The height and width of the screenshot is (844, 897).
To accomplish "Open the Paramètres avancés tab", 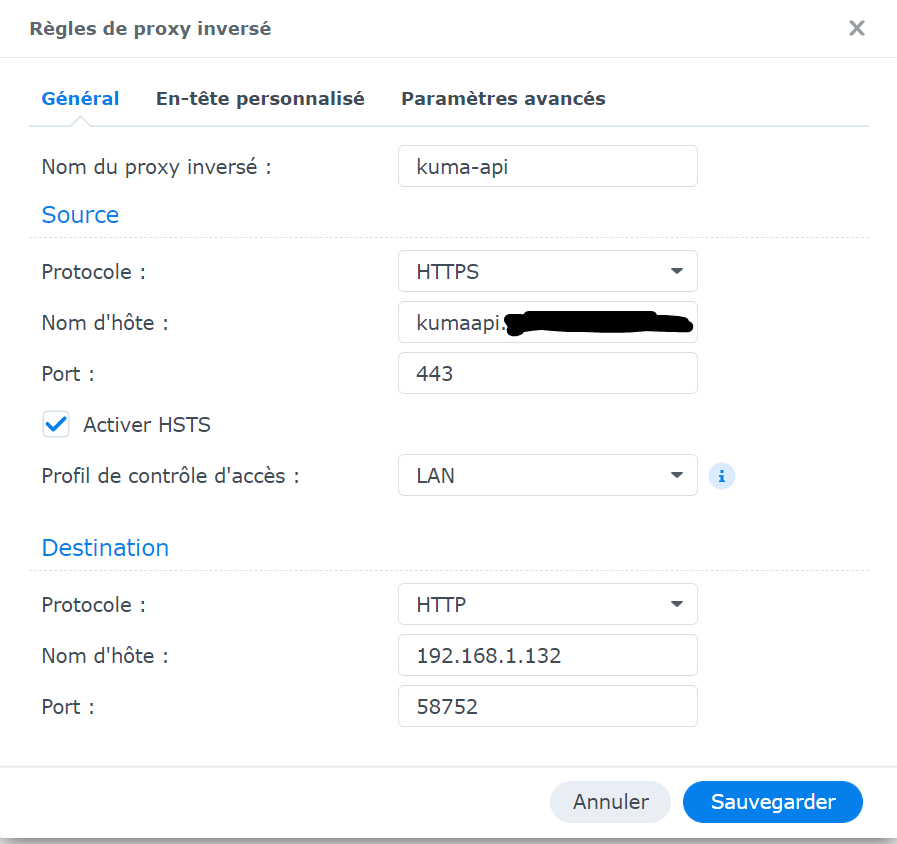I will coord(503,98).
